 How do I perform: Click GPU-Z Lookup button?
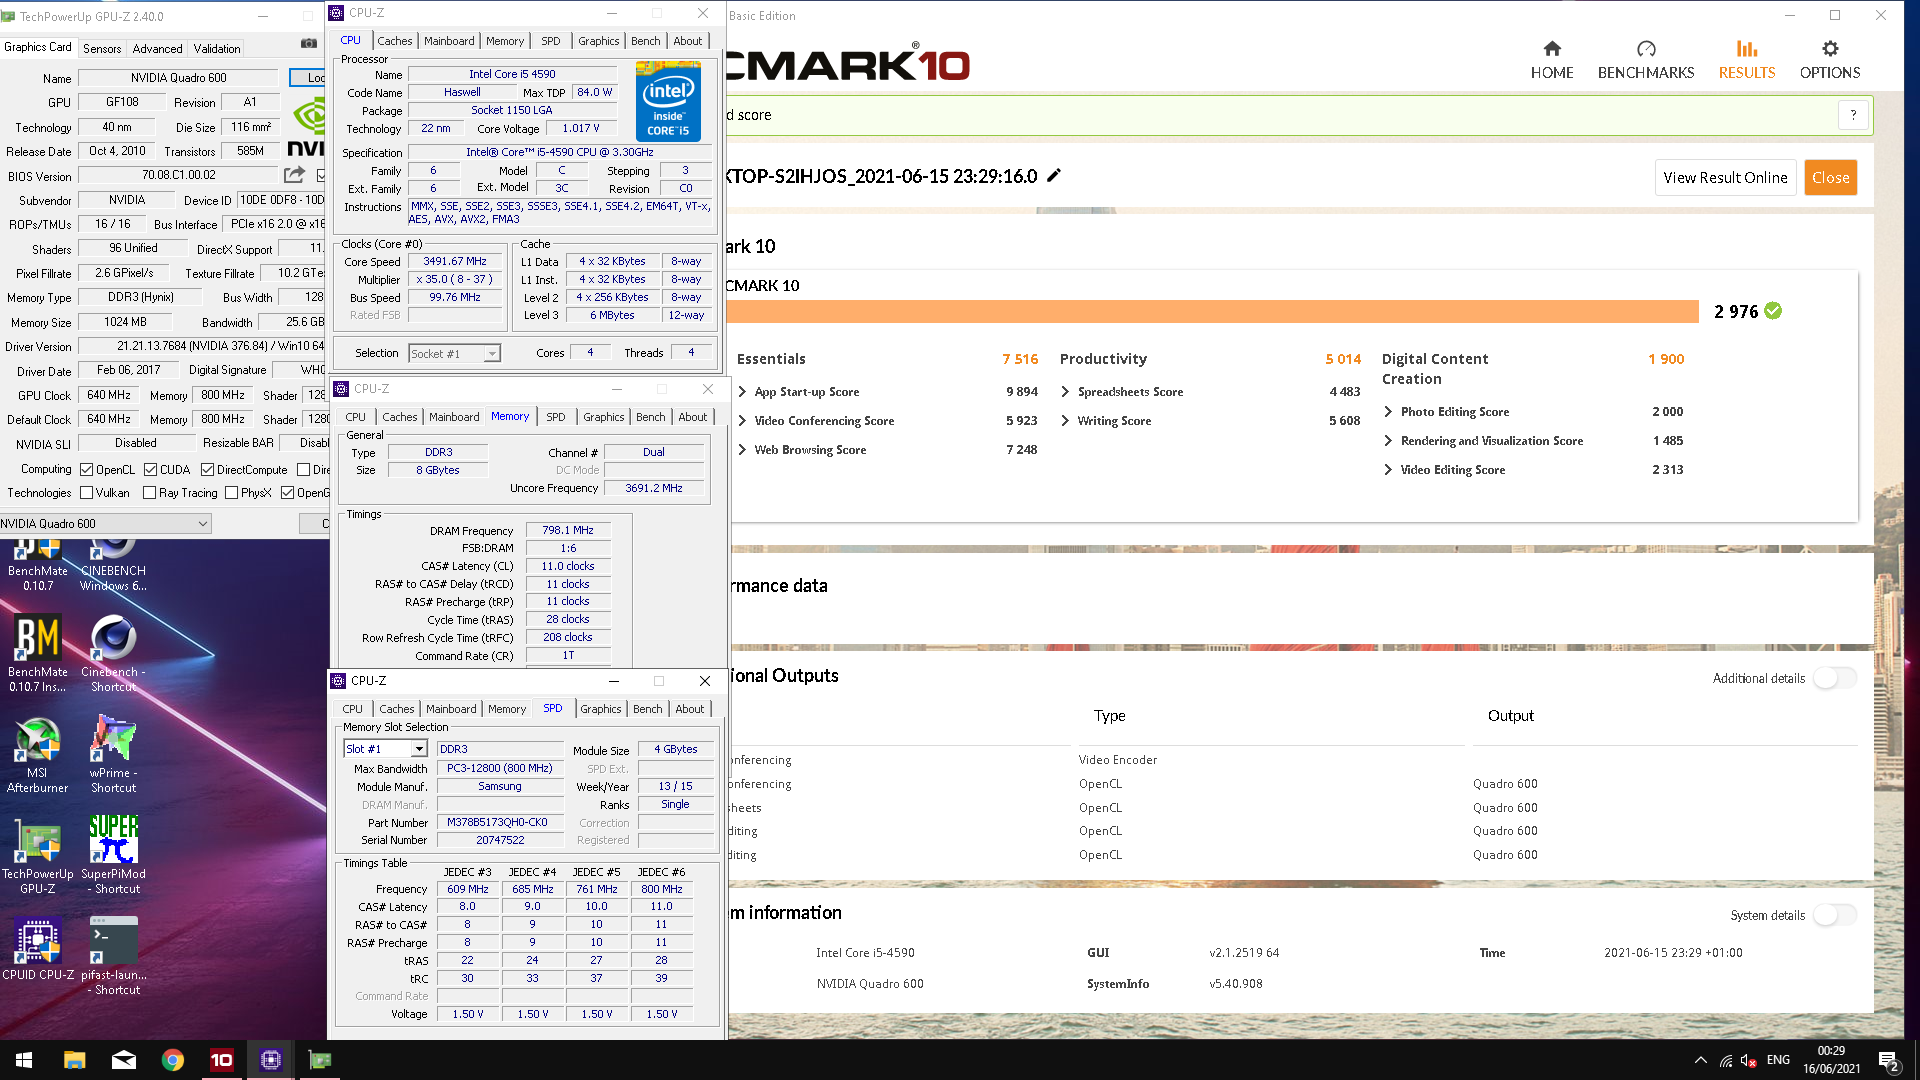310,78
